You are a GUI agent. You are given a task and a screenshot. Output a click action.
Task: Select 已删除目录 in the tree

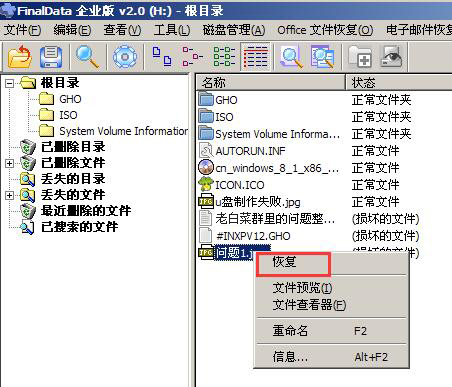(73, 147)
